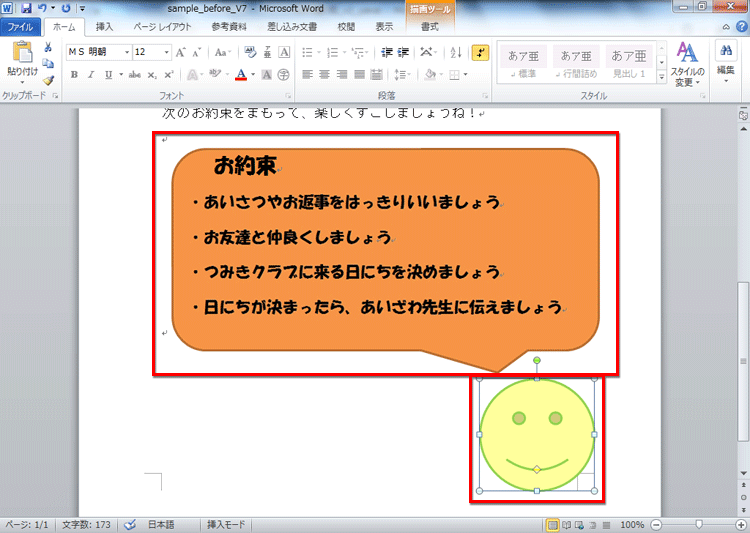Click the character border icon
Image resolution: width=750 pixels, height=533 pixels.
[x=284, y=52]
